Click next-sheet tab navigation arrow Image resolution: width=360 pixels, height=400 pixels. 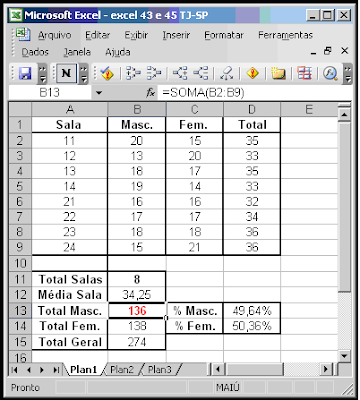(42, 370)
